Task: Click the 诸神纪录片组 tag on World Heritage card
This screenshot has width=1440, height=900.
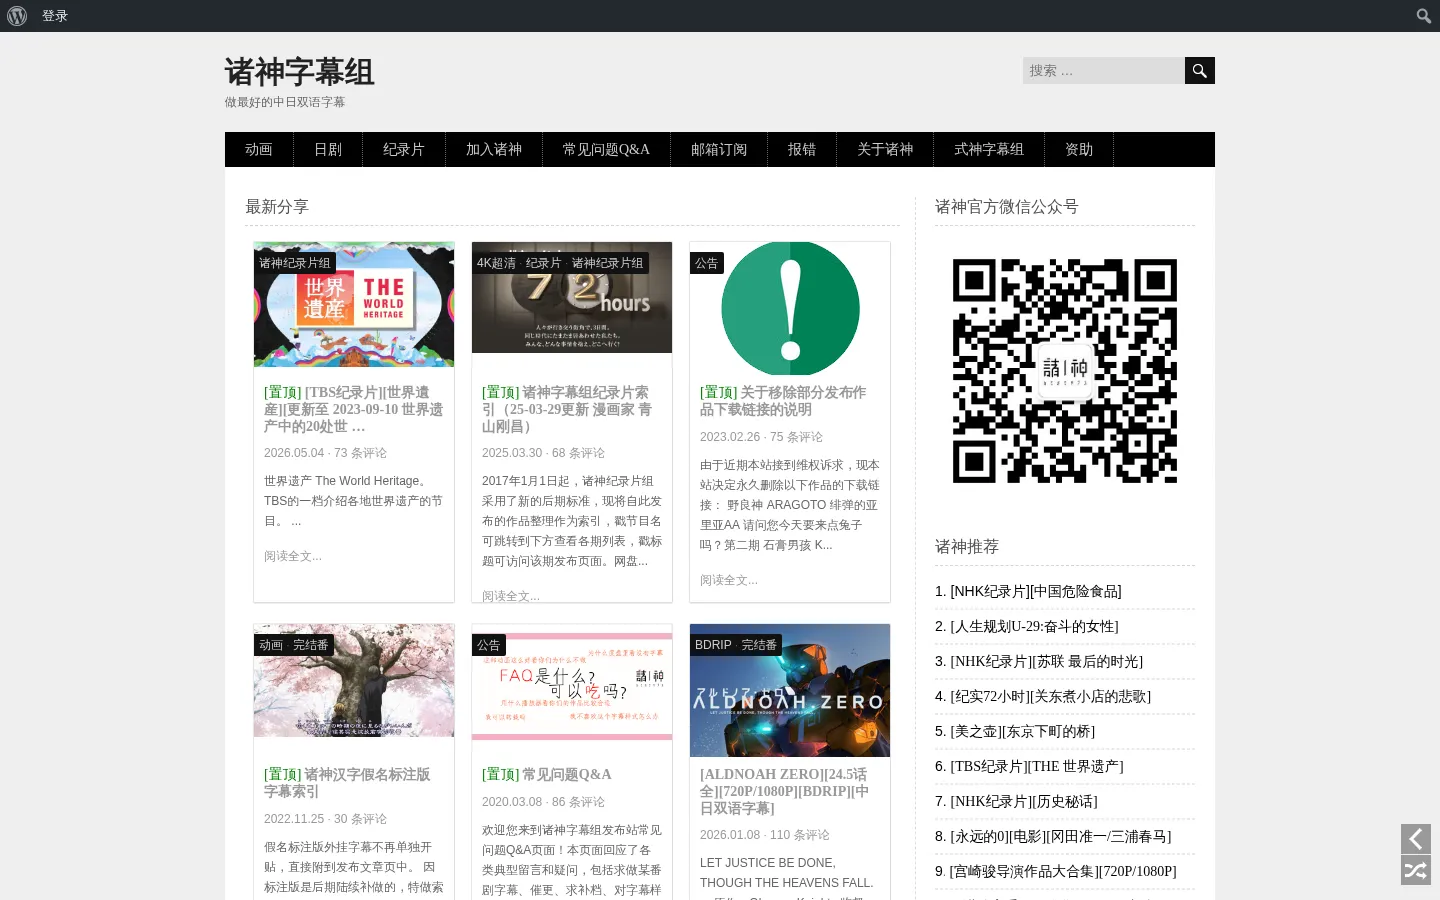Action: click(295, 263)
